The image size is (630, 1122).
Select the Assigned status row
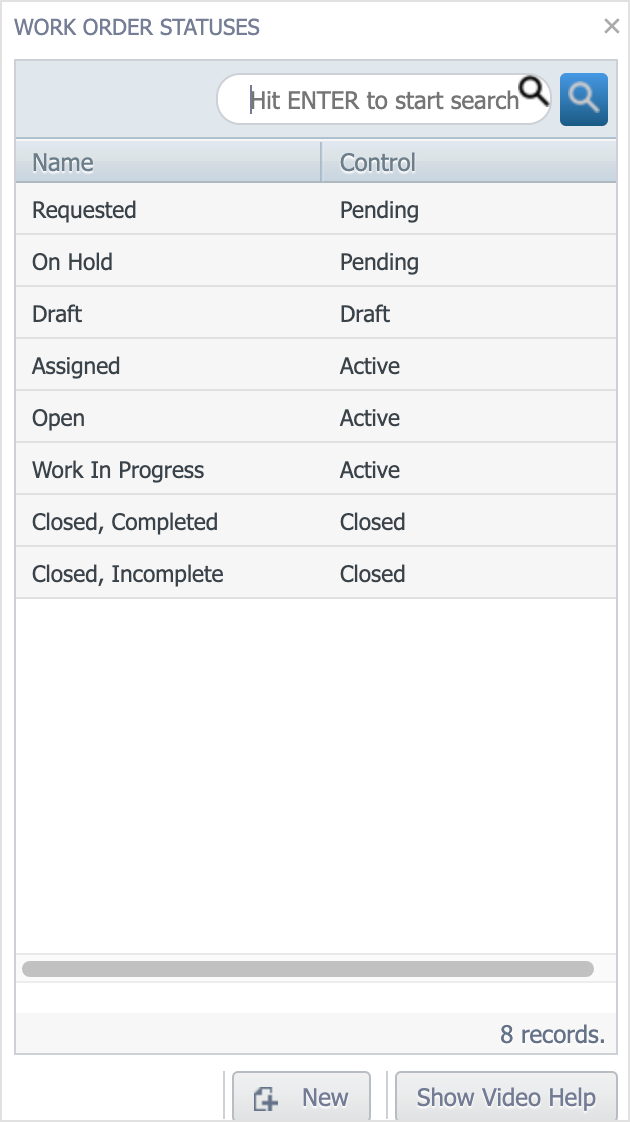click(316, 366)
